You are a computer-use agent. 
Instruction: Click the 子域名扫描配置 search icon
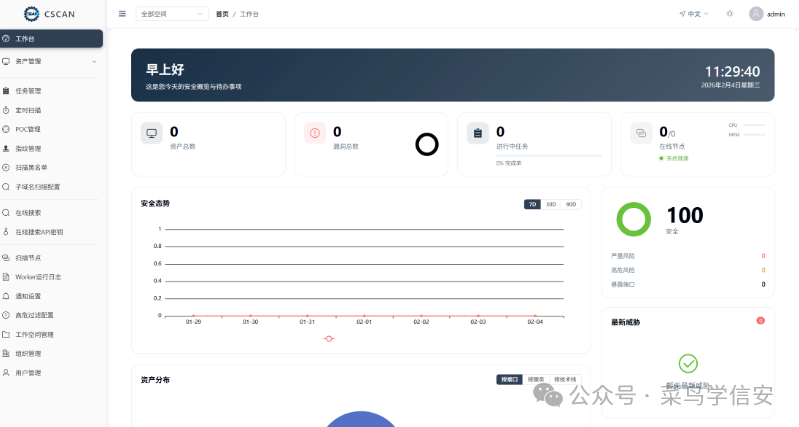tap(6, 187)
